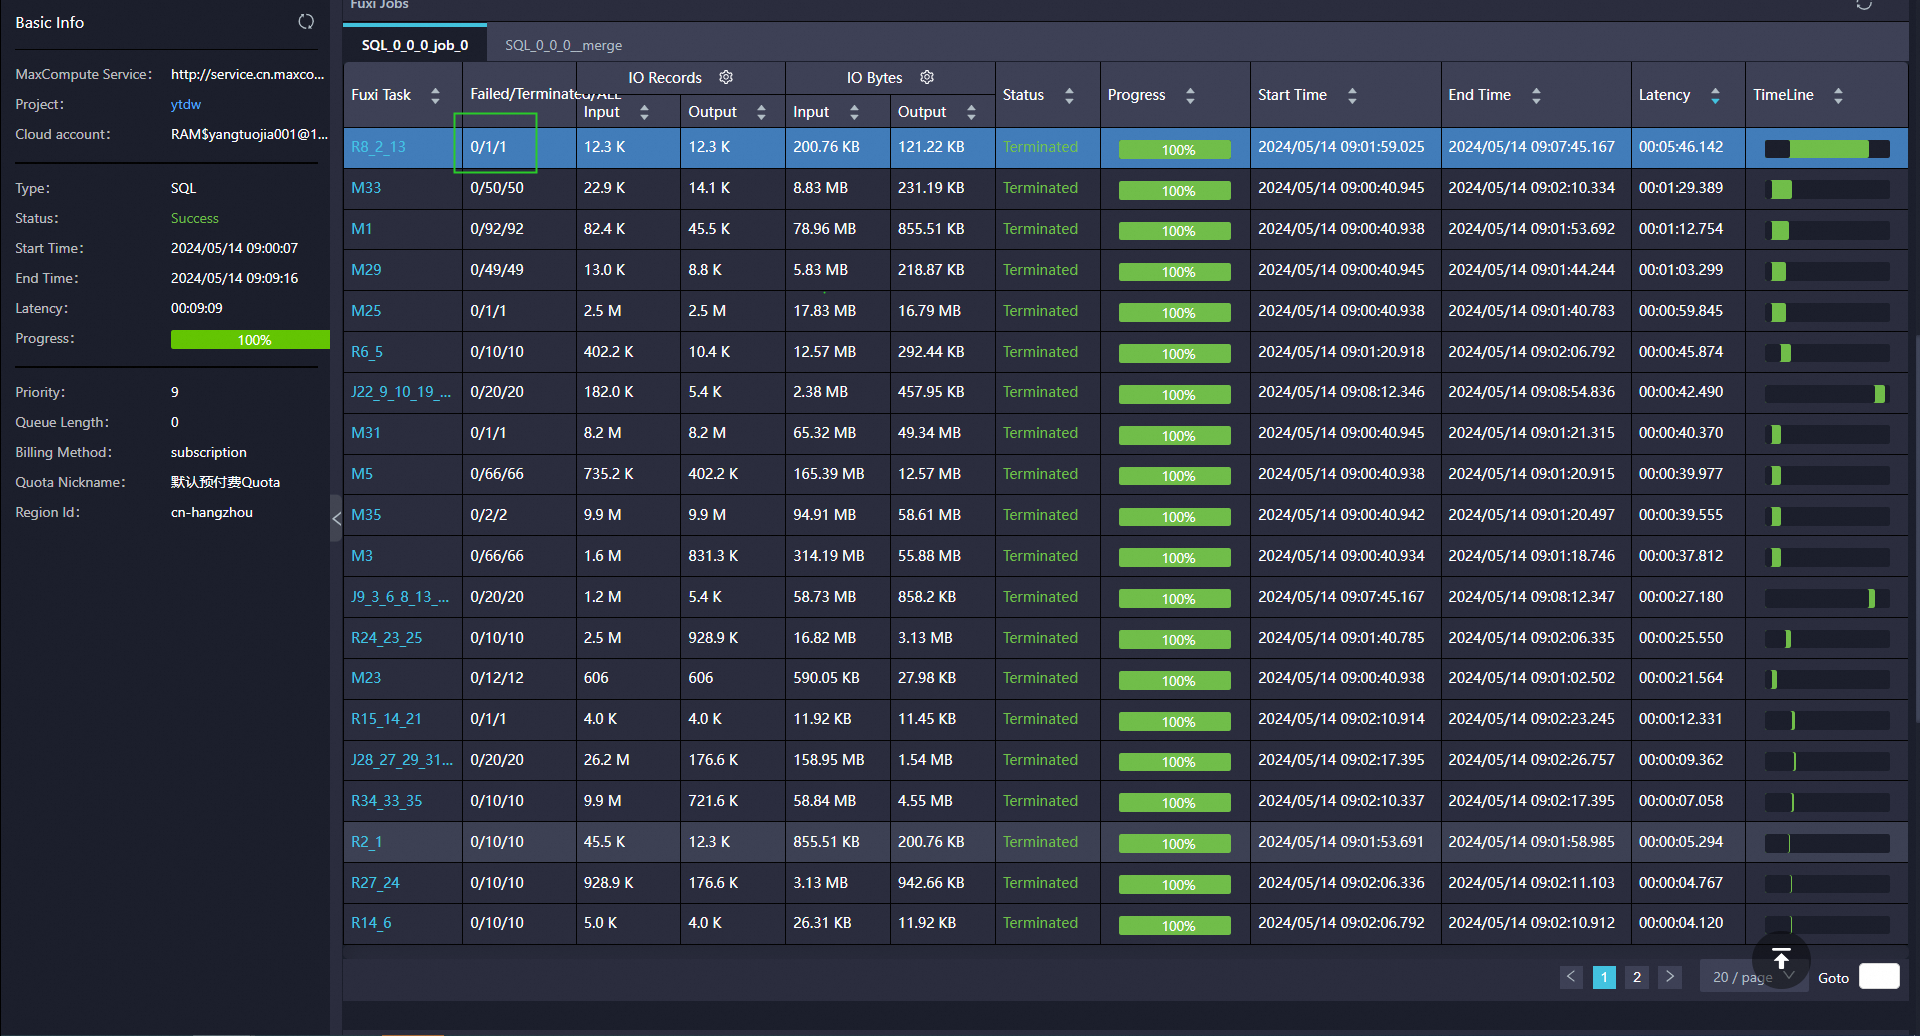Sort by IO Bytes Input column

pos(854,112)
